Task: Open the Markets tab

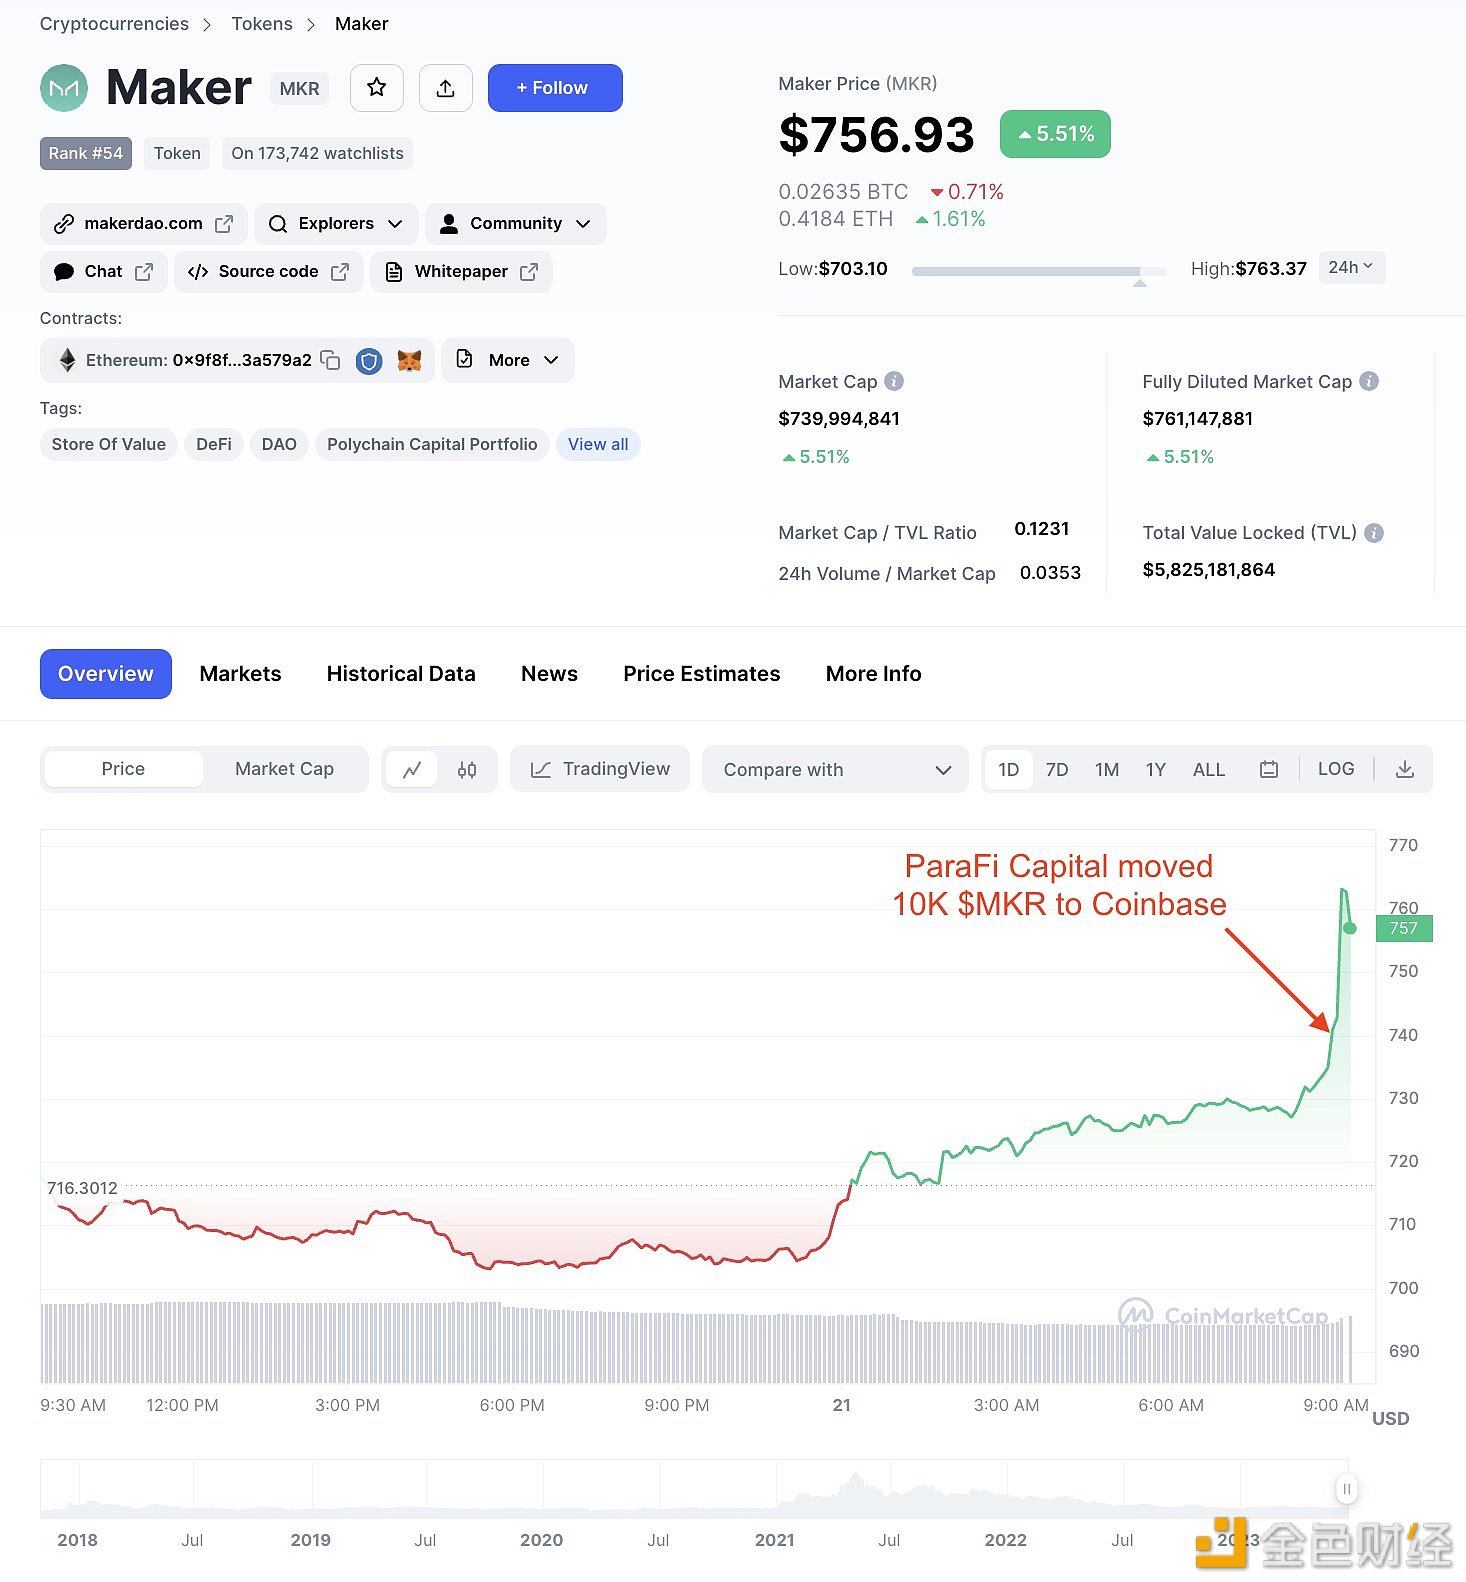Action: point(240,674)
